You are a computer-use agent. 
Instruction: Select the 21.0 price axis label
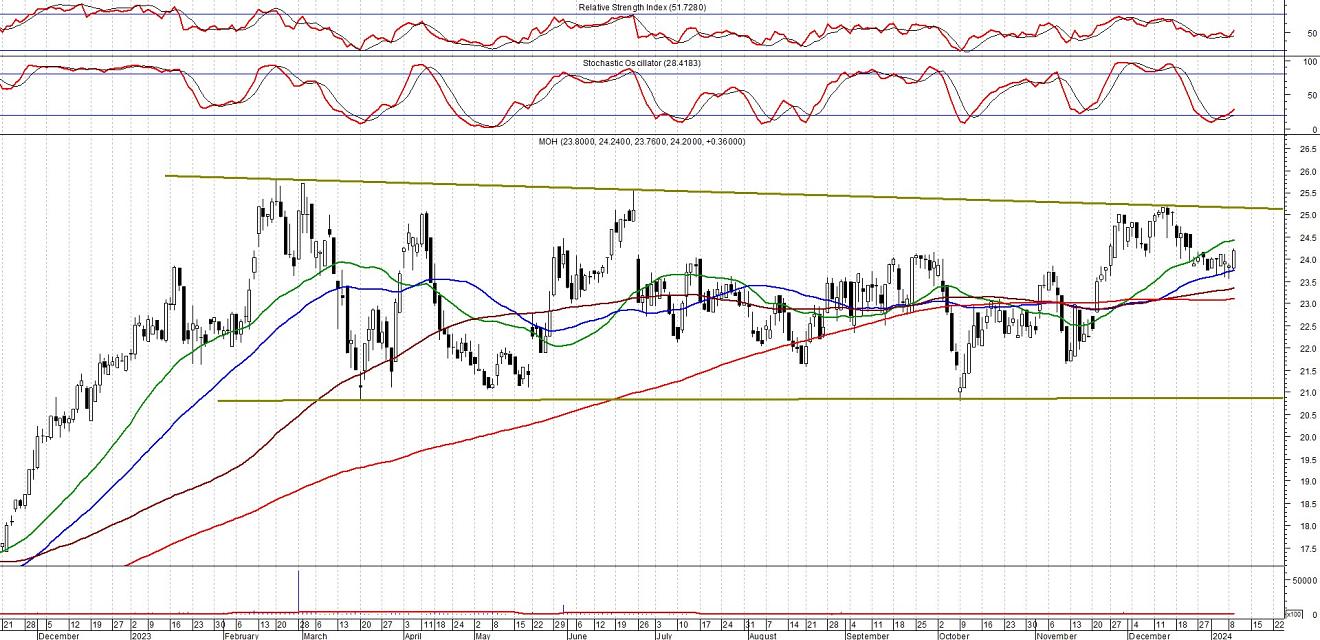tap(1304, 393)
